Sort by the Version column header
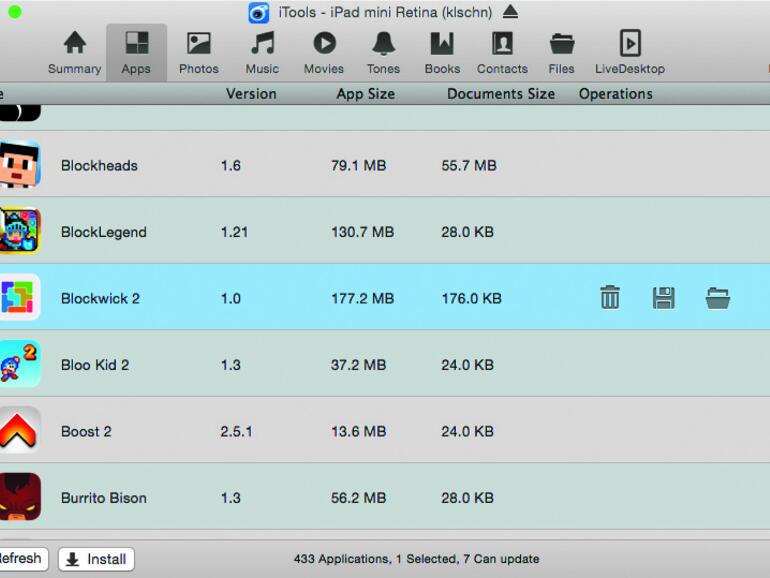This screenshot has height=578, width=770. (251, 94)
